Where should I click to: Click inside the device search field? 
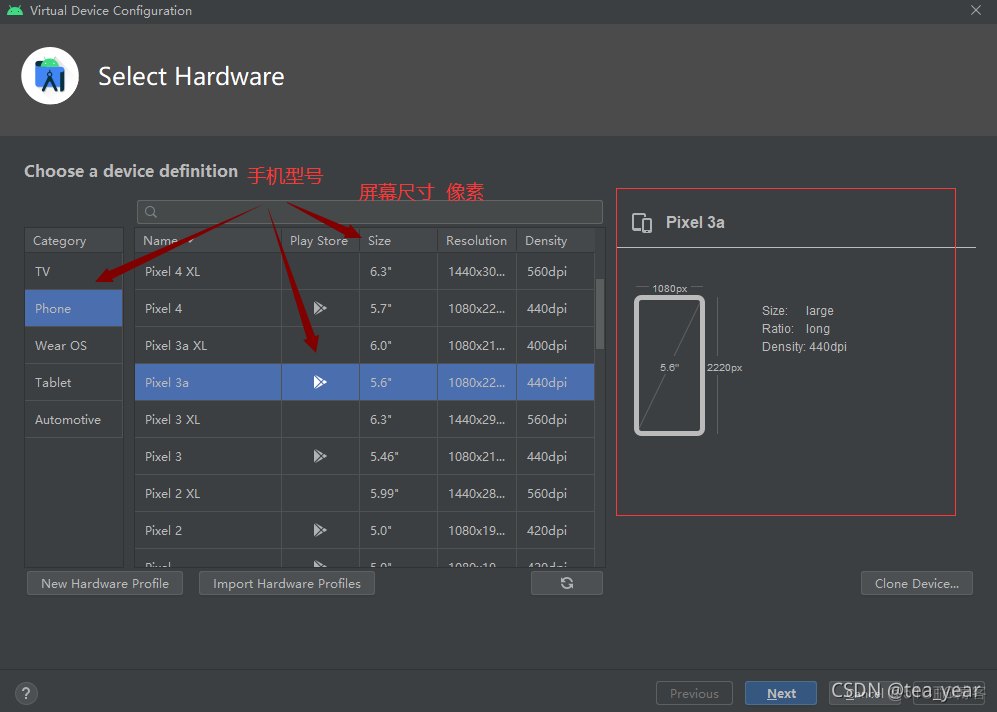tap(370, 211)
